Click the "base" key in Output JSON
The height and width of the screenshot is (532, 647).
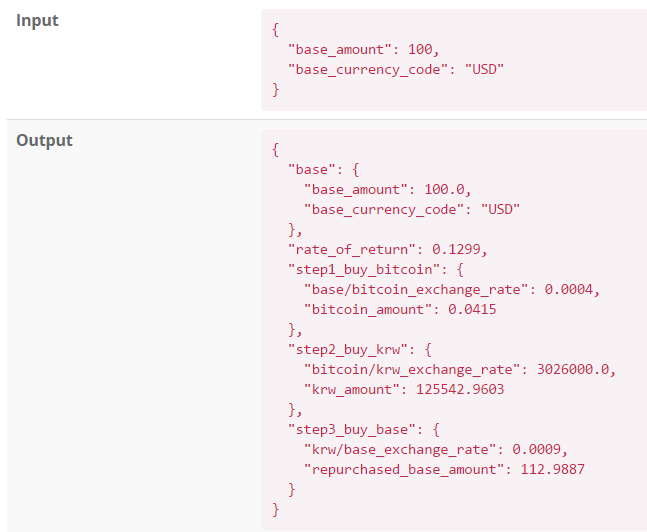(x=312, y=169)
